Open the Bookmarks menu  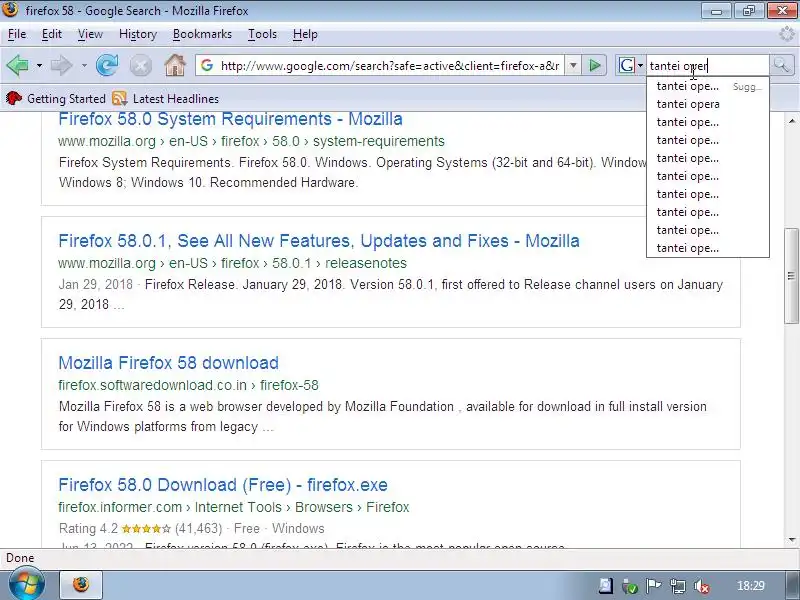[202, 34]
